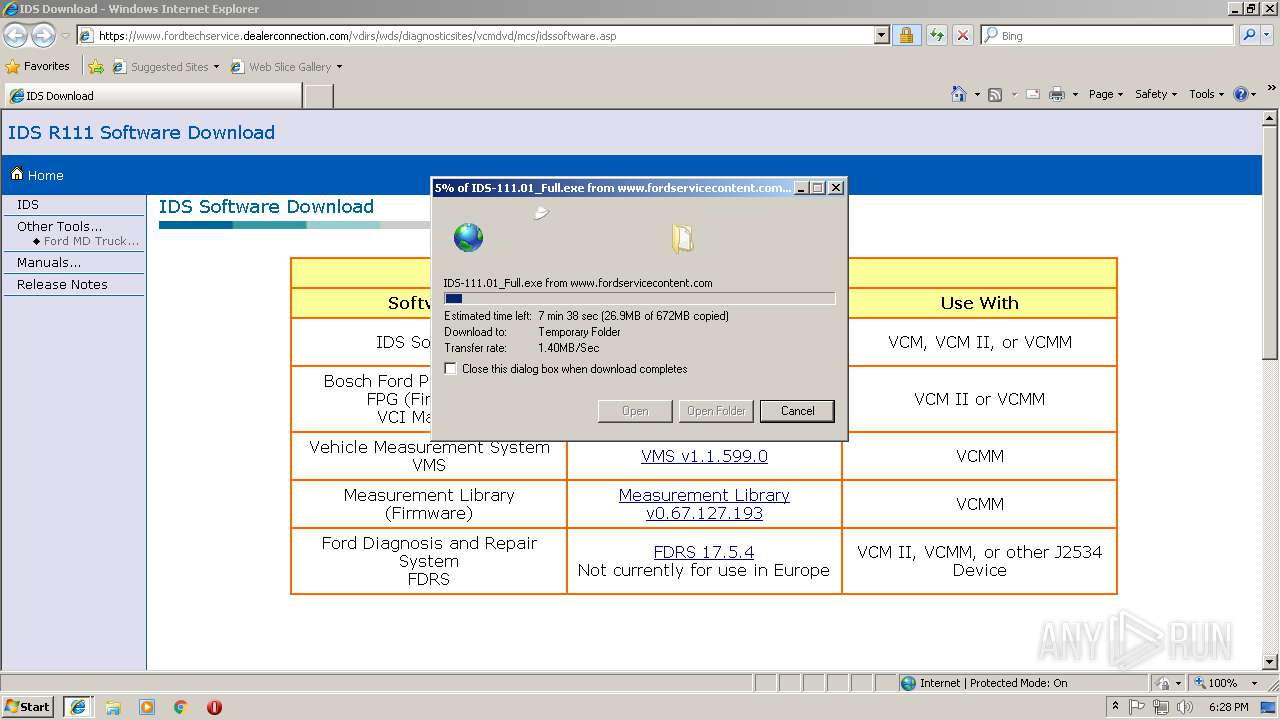The height and width of the screenshot is (720, 1280).
Task: Click the Home page icon in command bar
Action: click(959, 94)
